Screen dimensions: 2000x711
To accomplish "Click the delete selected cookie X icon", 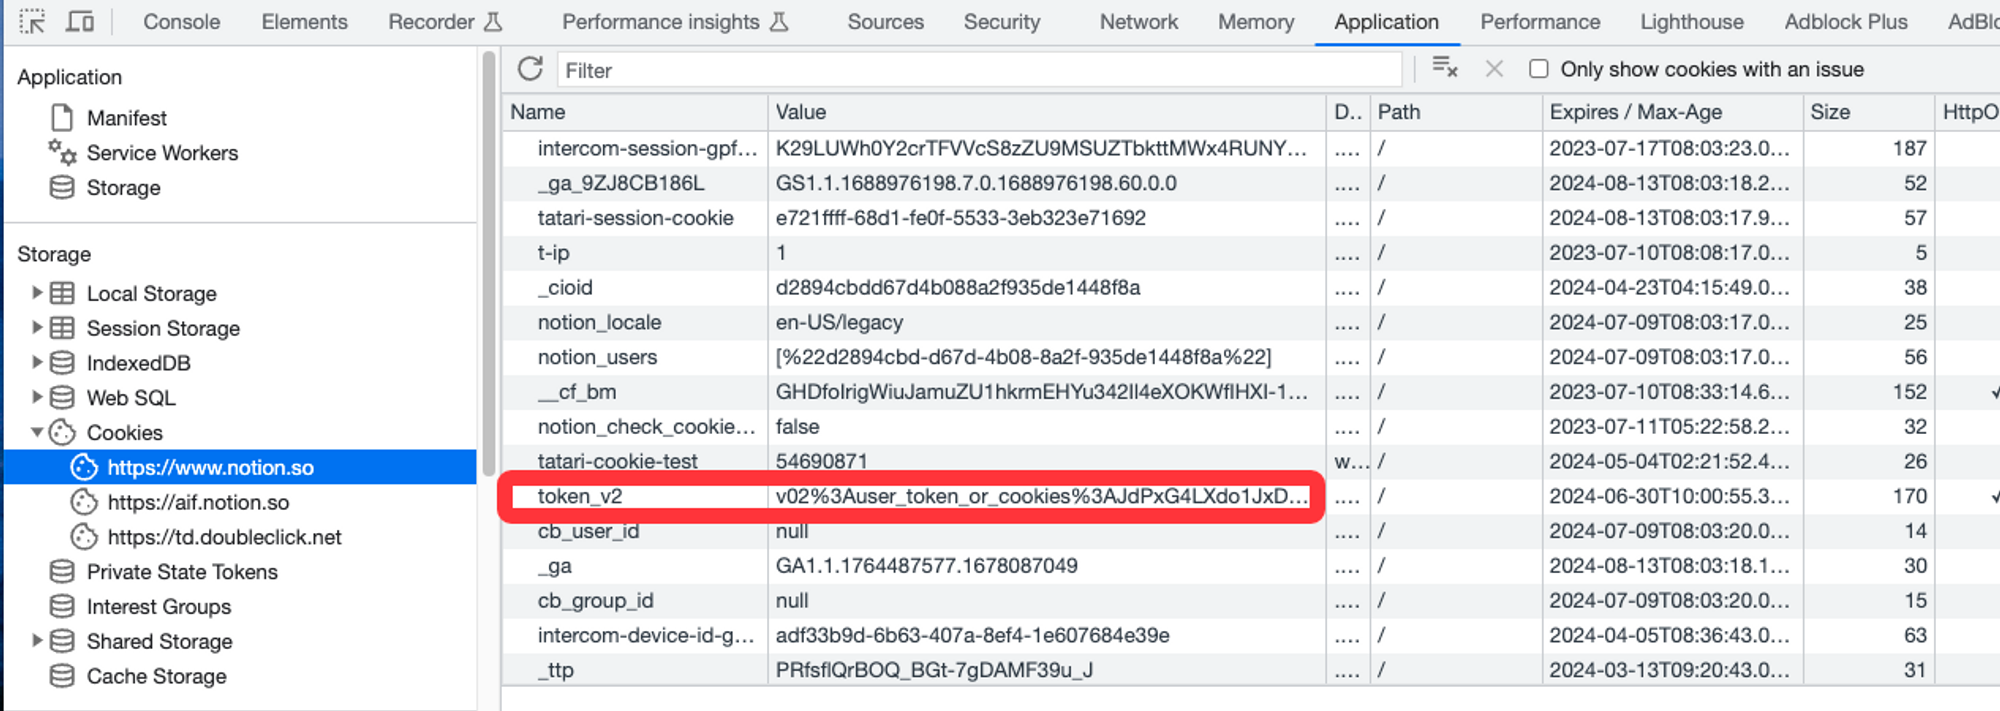I will (x=1494, y=69).
